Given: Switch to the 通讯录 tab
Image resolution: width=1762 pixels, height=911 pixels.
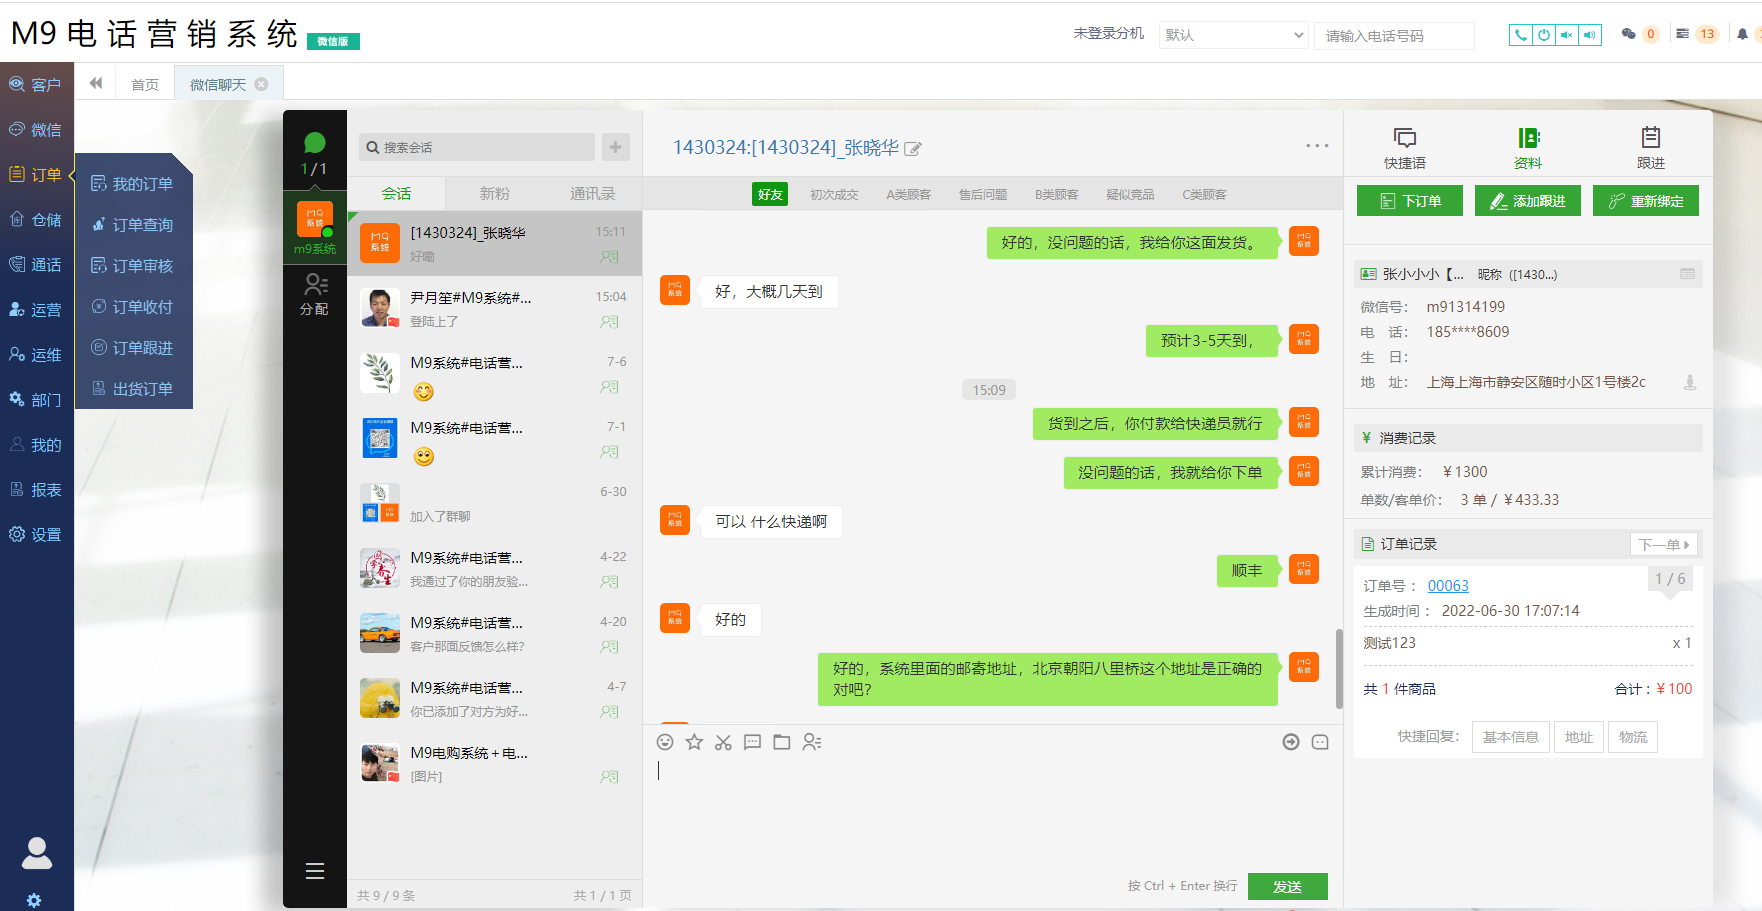Looking at the screenshot, I should click(592, 194).
